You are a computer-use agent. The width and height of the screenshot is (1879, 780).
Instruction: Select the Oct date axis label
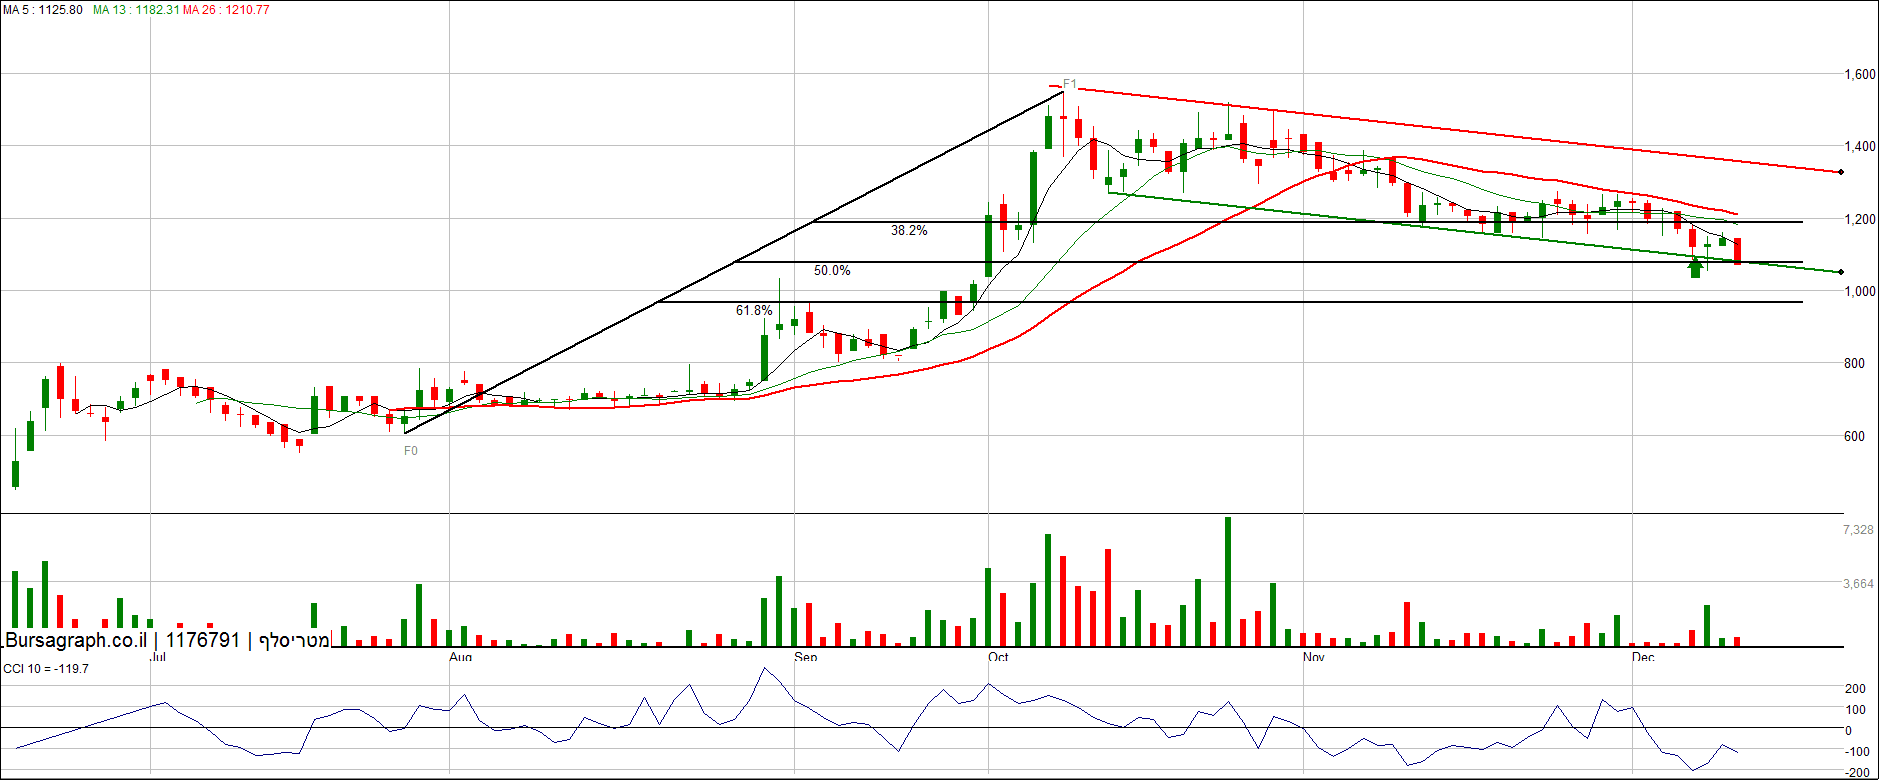(x=998, y=657)
